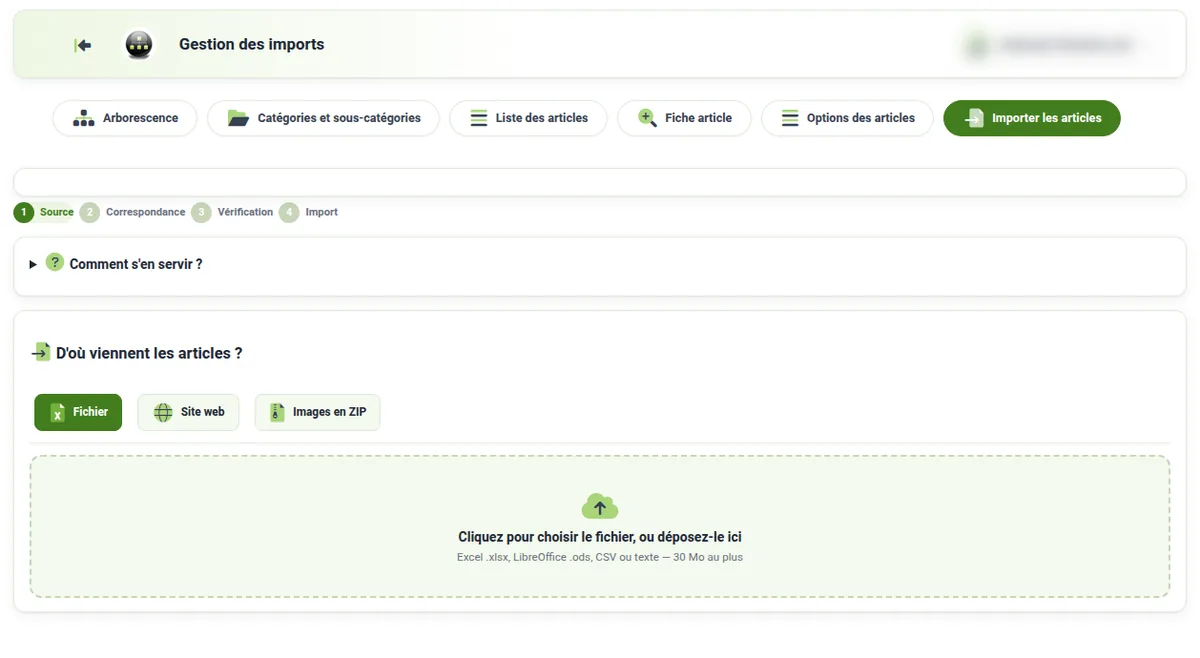Screen dimensions: 1200x658
Task: Click the Liste des articles list icon
Action: (479, 118)
